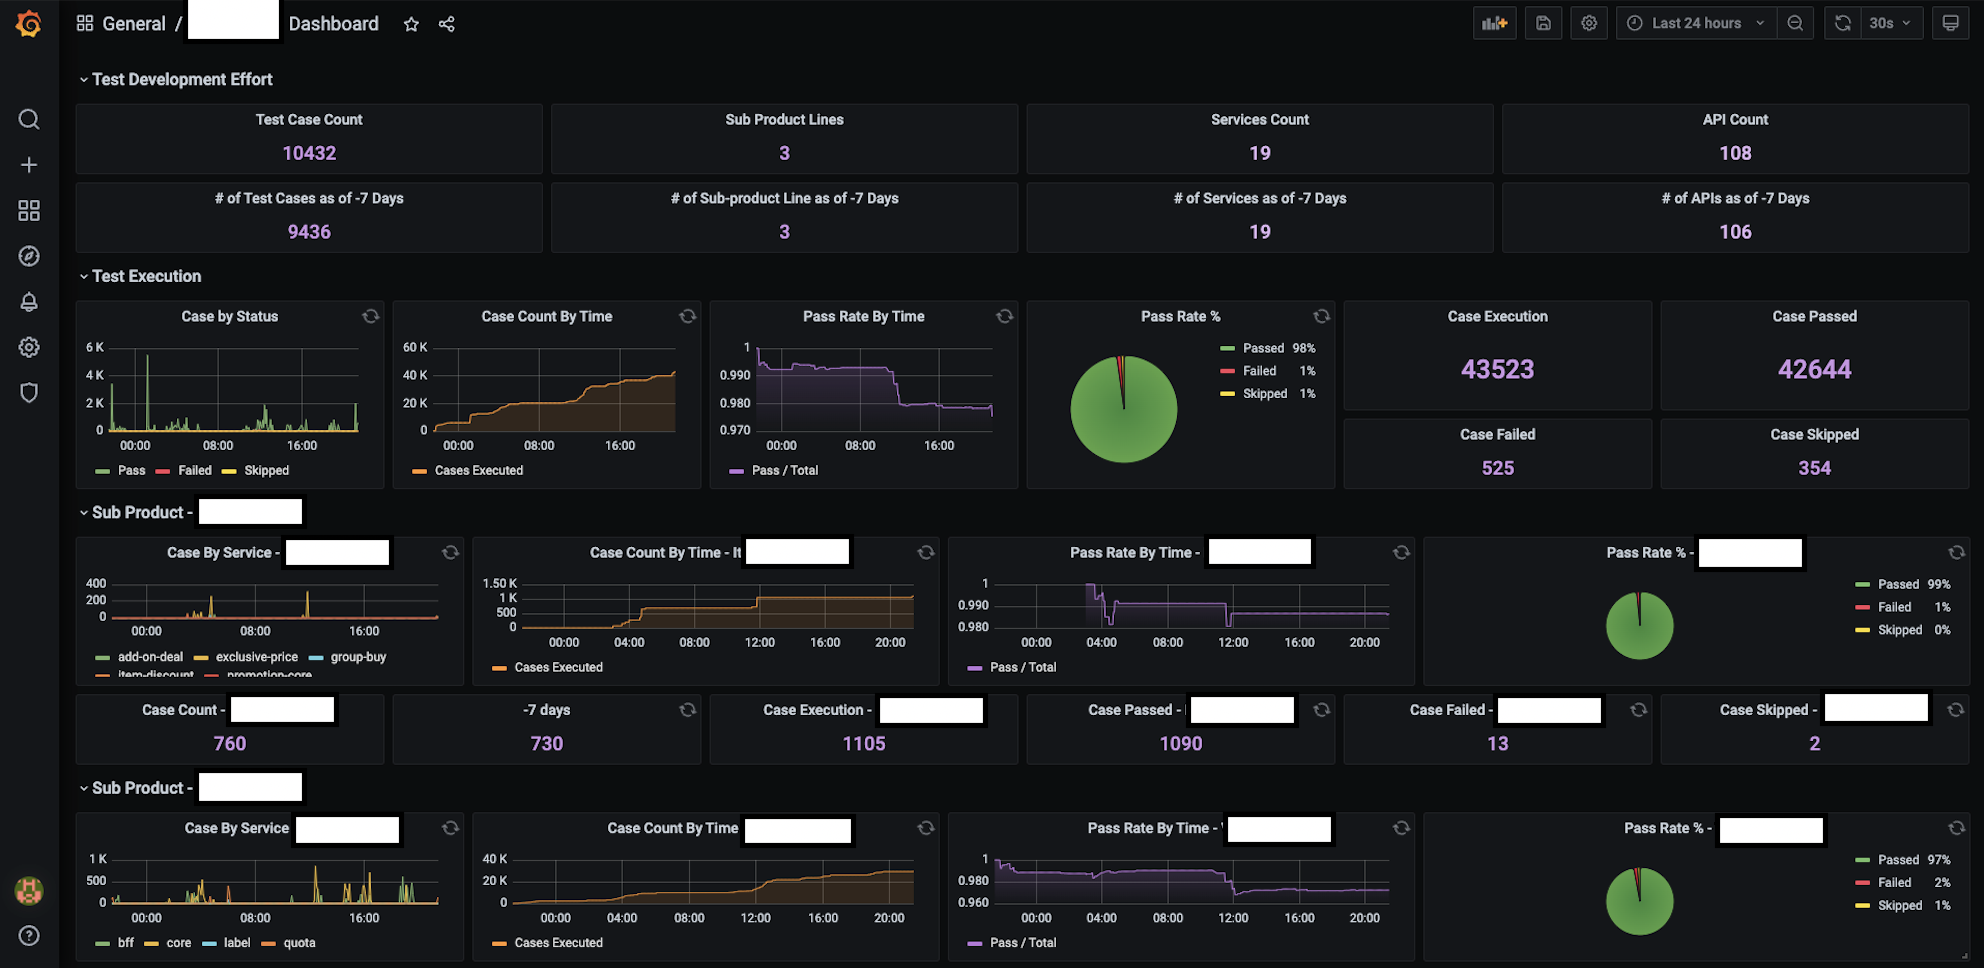The image size is (1984, 968).
Task: Open the Create plus menu in sidebar
Action: (x=29, y=165)
